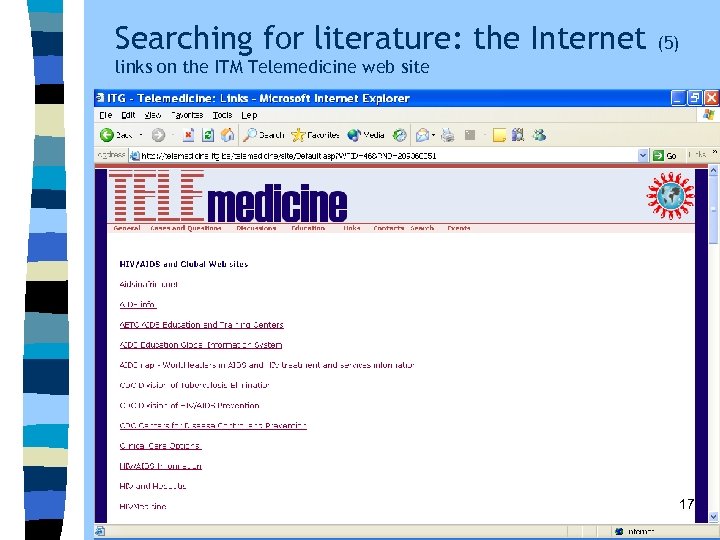Open the Links navigation tab
This screenshot has height=540, width=720.
(x=352, y=228)
